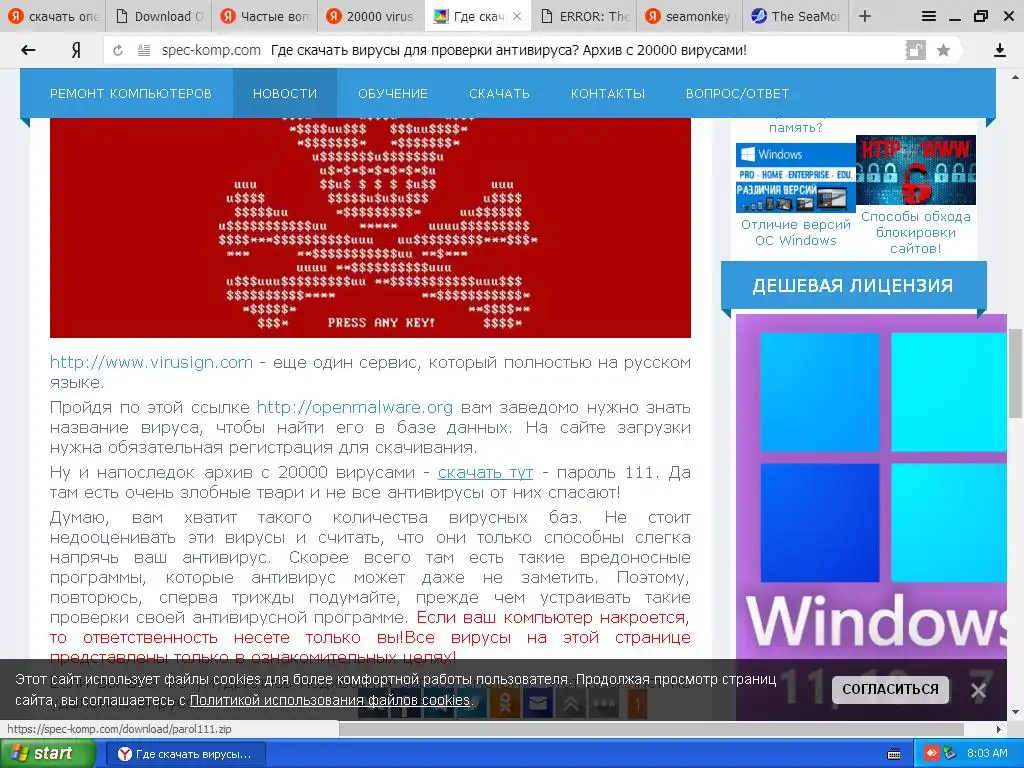Switch to the 'Частые воп' tab
Viewport: 1024px width, 768px height.
coord(265,16)
